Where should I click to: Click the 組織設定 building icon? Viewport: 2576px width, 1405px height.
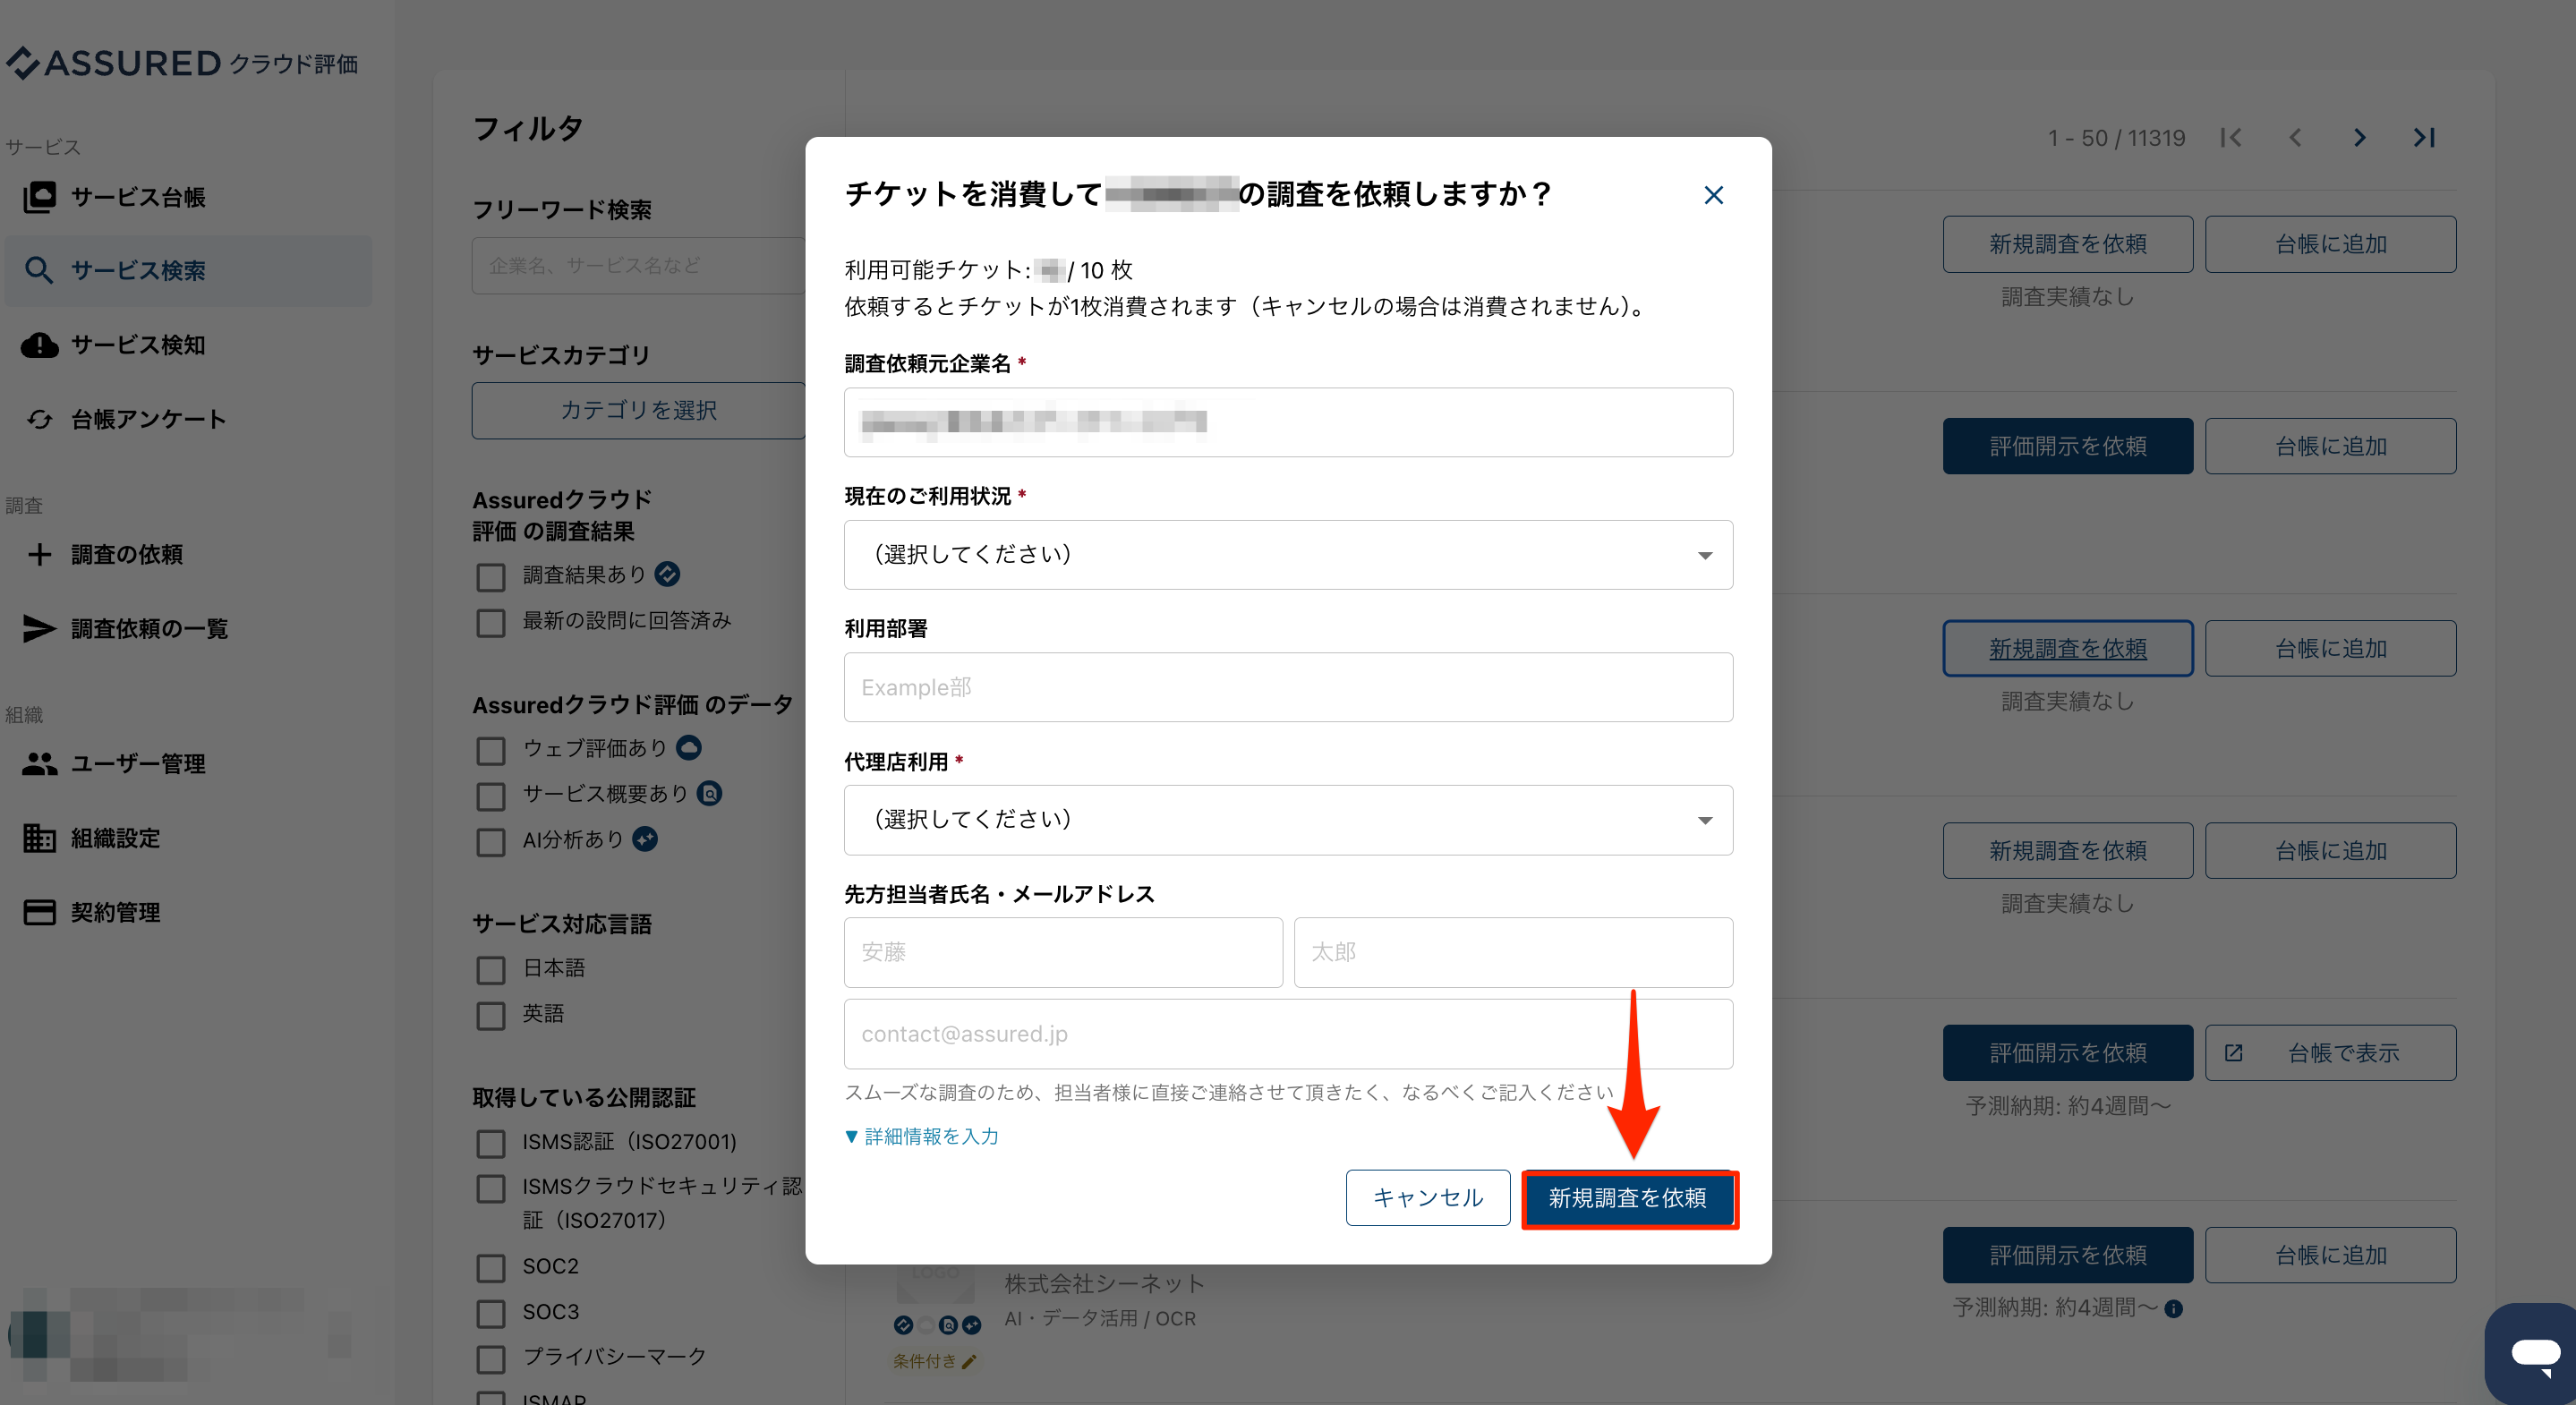[40, 838]
